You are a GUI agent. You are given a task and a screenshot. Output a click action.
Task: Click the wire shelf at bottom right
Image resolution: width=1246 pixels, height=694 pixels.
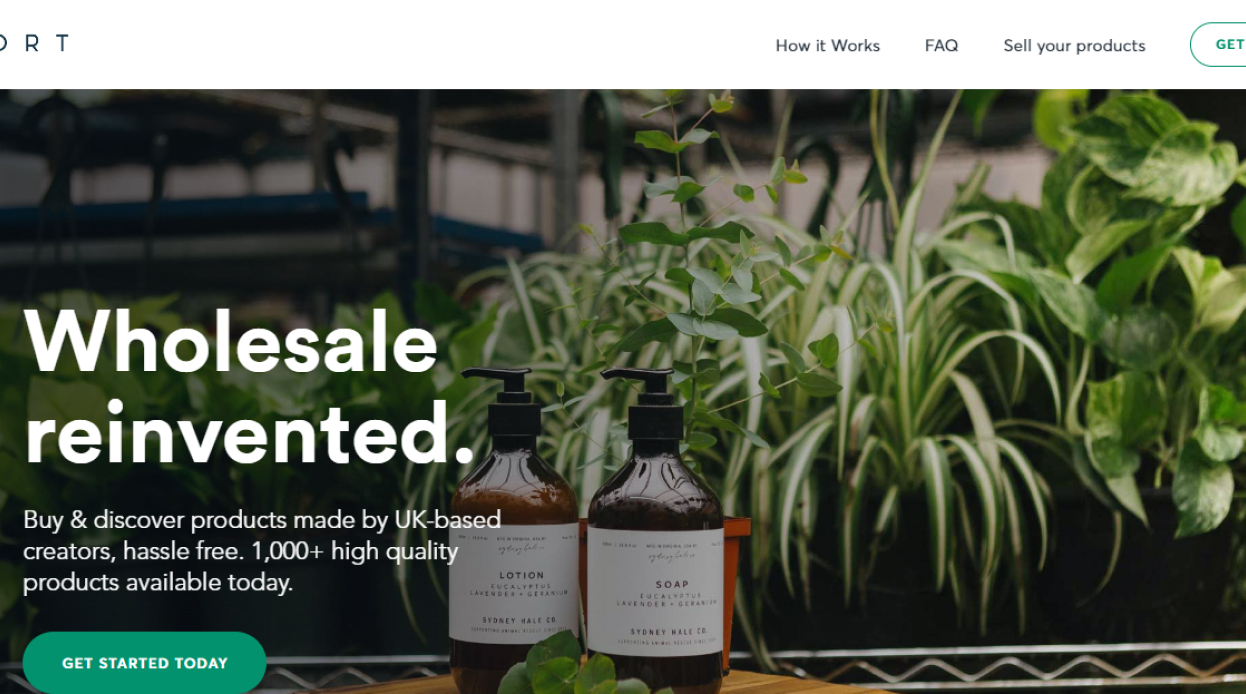coord(1000,665)
